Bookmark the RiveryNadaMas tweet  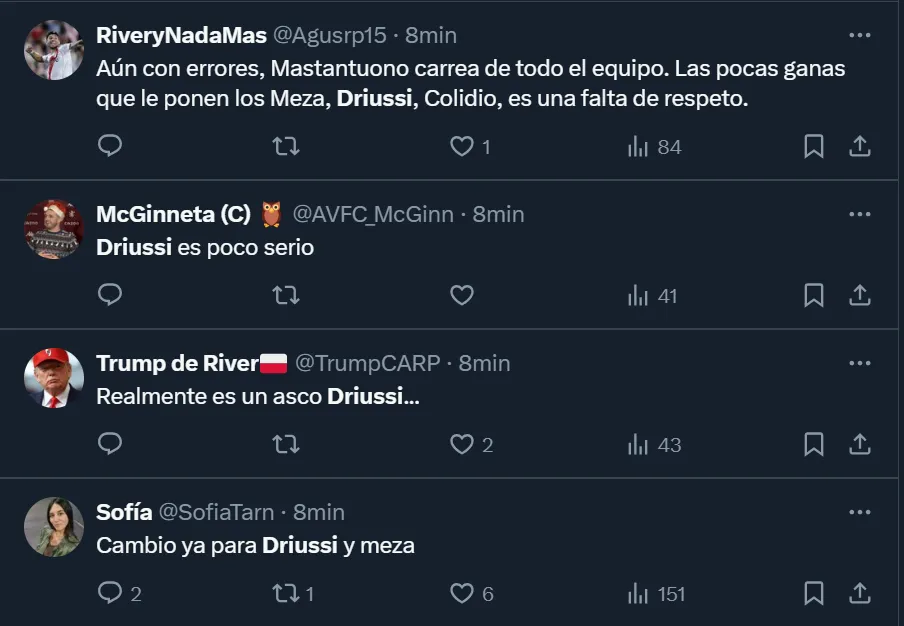[814, 147]
